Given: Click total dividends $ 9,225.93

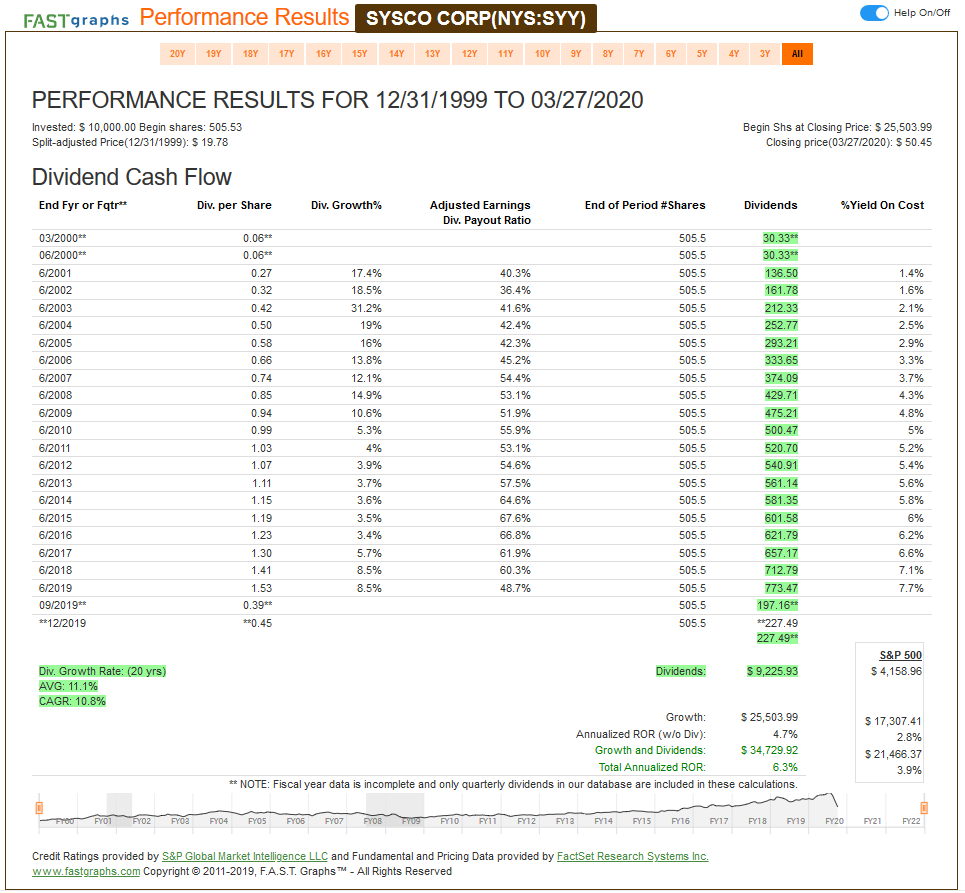Looking at the screenshot, I should 772,671.
